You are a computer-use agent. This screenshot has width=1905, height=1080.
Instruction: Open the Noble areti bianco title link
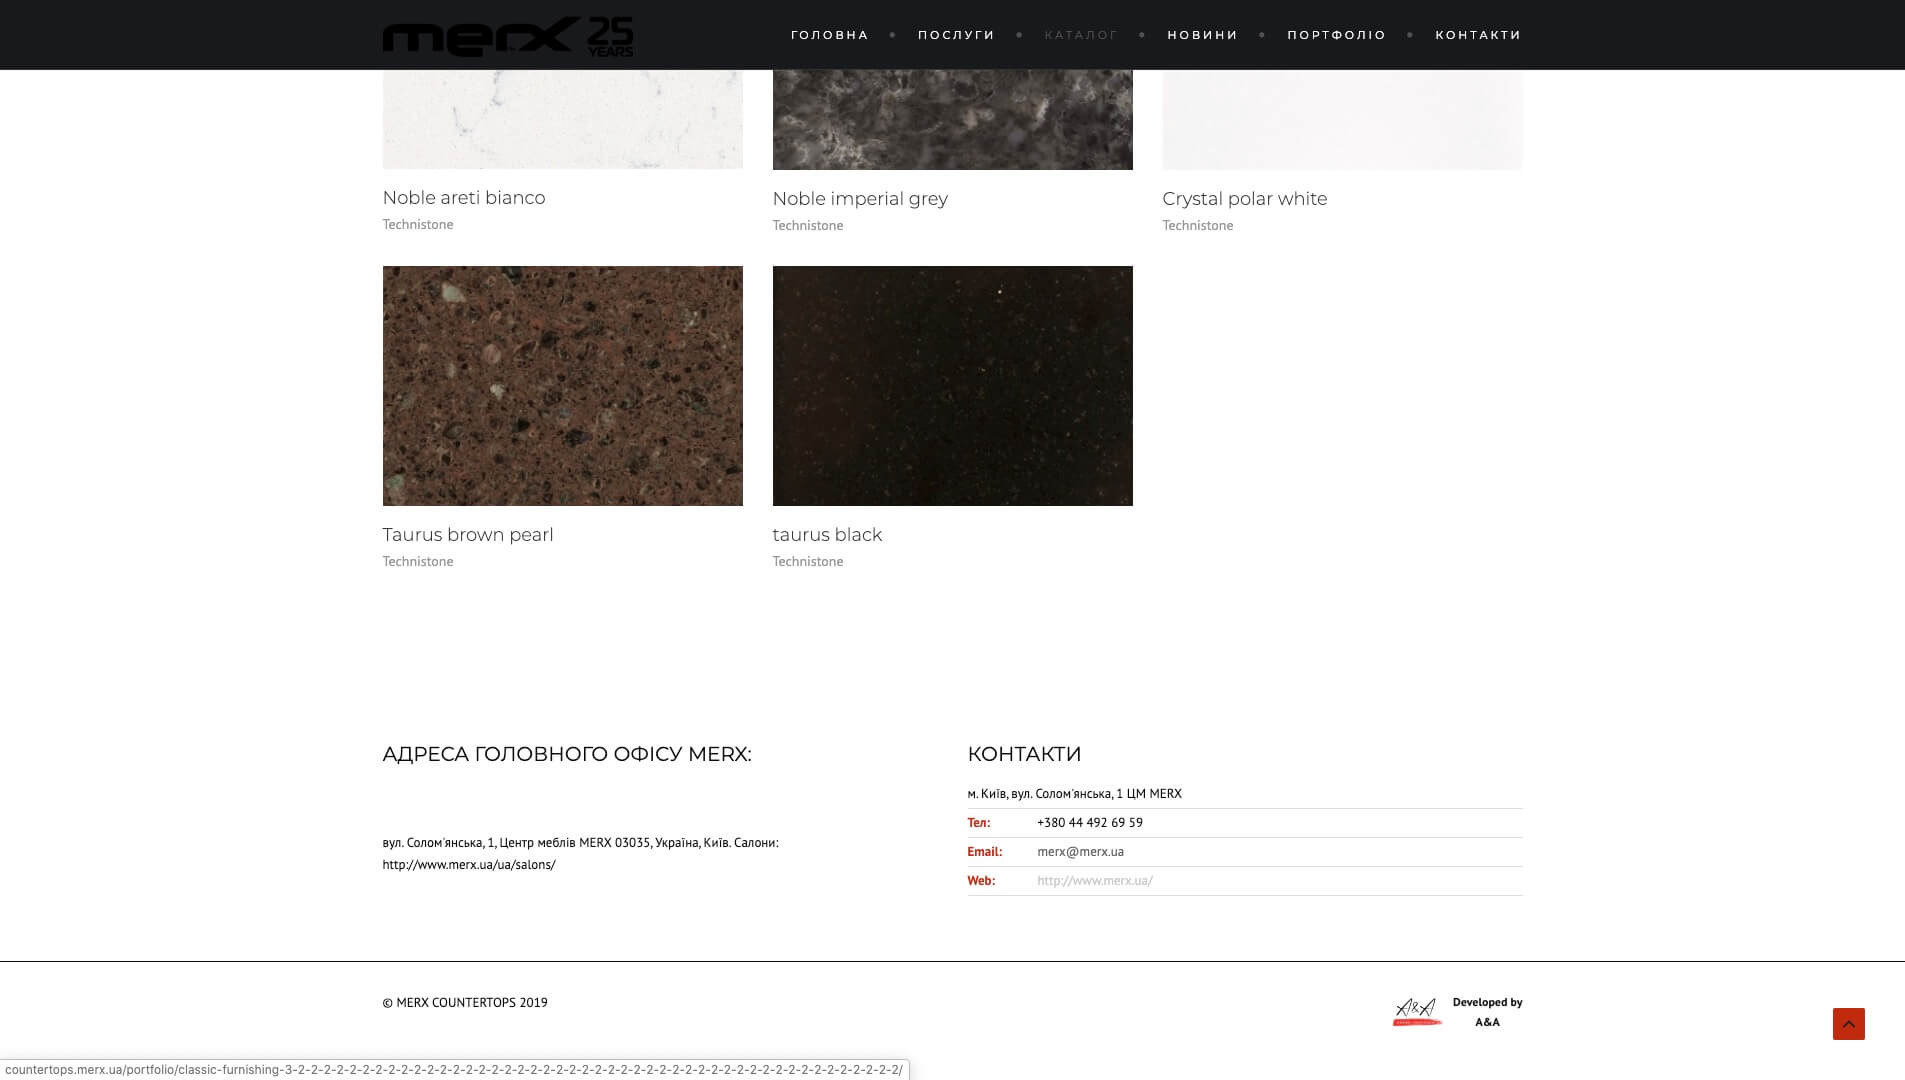tap(464, 198)
